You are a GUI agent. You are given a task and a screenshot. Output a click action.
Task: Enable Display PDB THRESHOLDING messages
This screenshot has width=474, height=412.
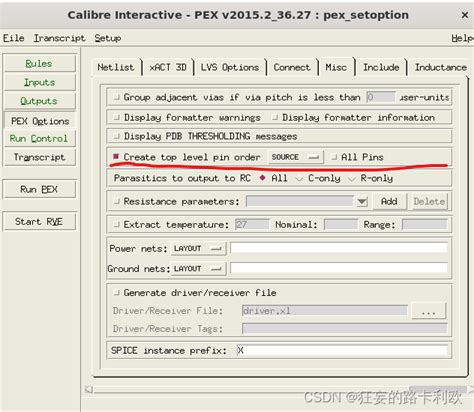click(116, 136)
